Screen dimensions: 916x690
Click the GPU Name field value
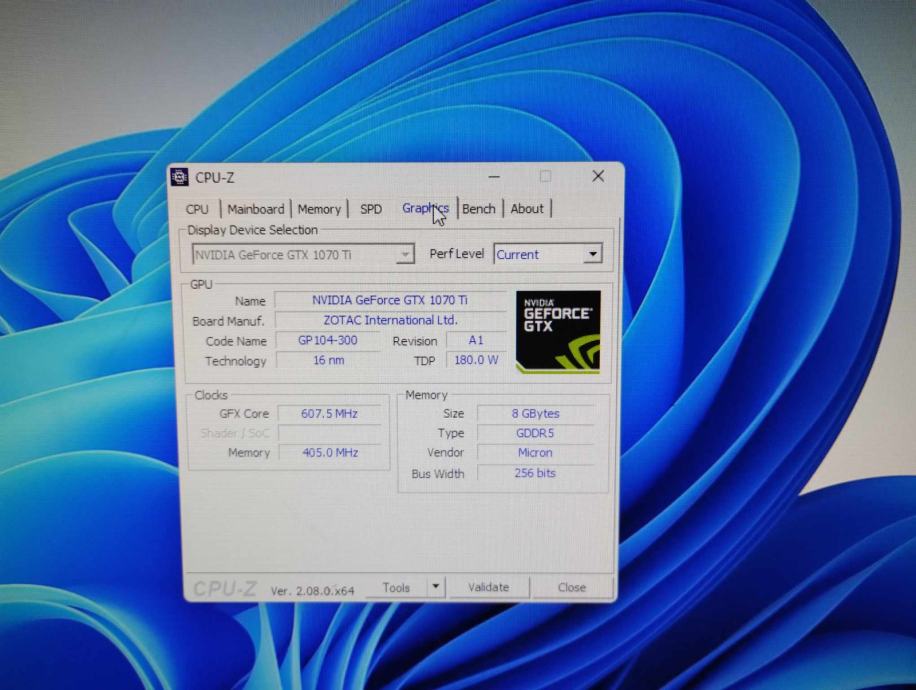click(x=390, y=300)
